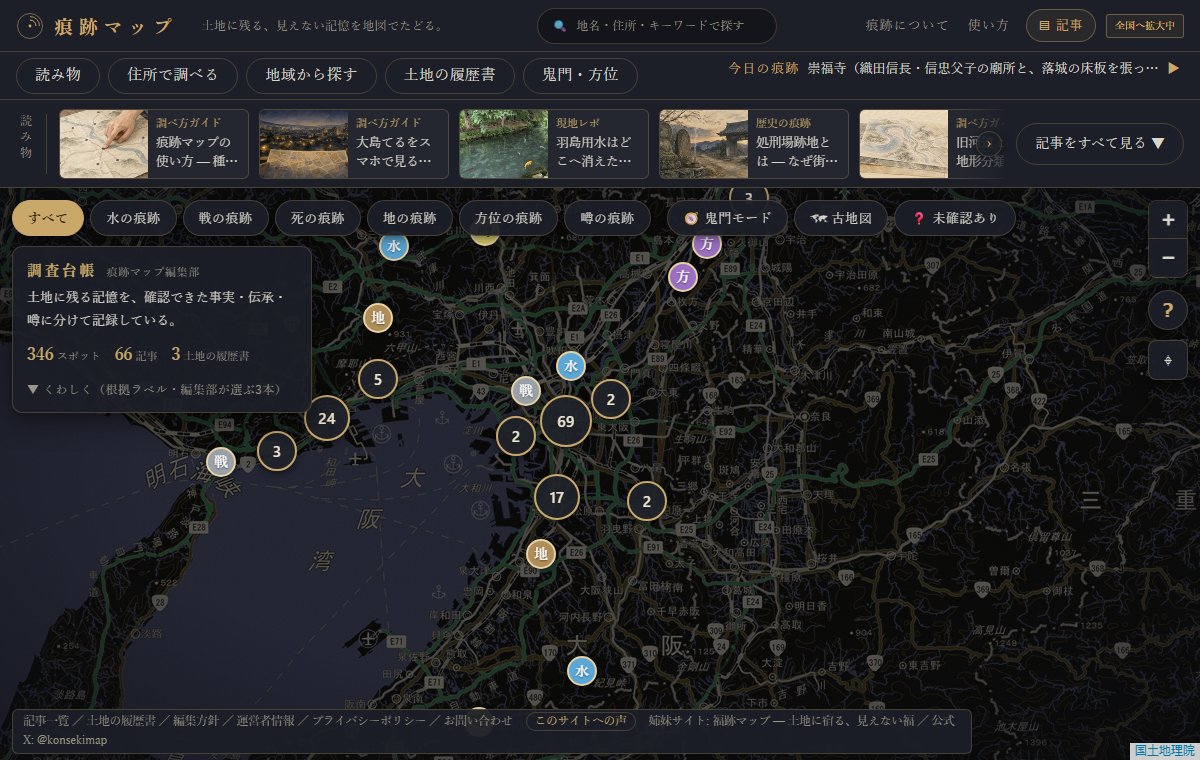Open cluster 2 right of cluster 69
Viewport: 1200px width, 760px height.
[610, 400]
